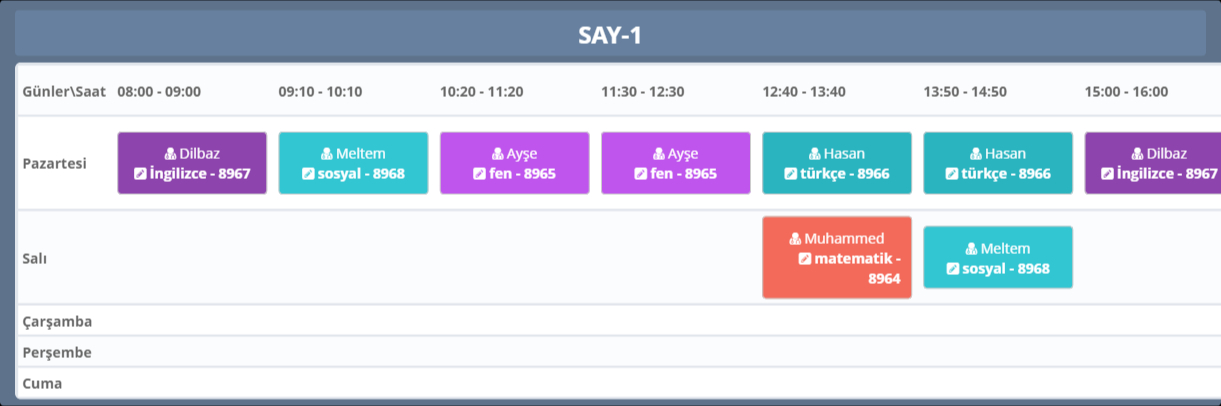This screenshot has height=406, width=1221.
Task: Click the 09:10 - 10:10 time header
Action: pos(320,92)
